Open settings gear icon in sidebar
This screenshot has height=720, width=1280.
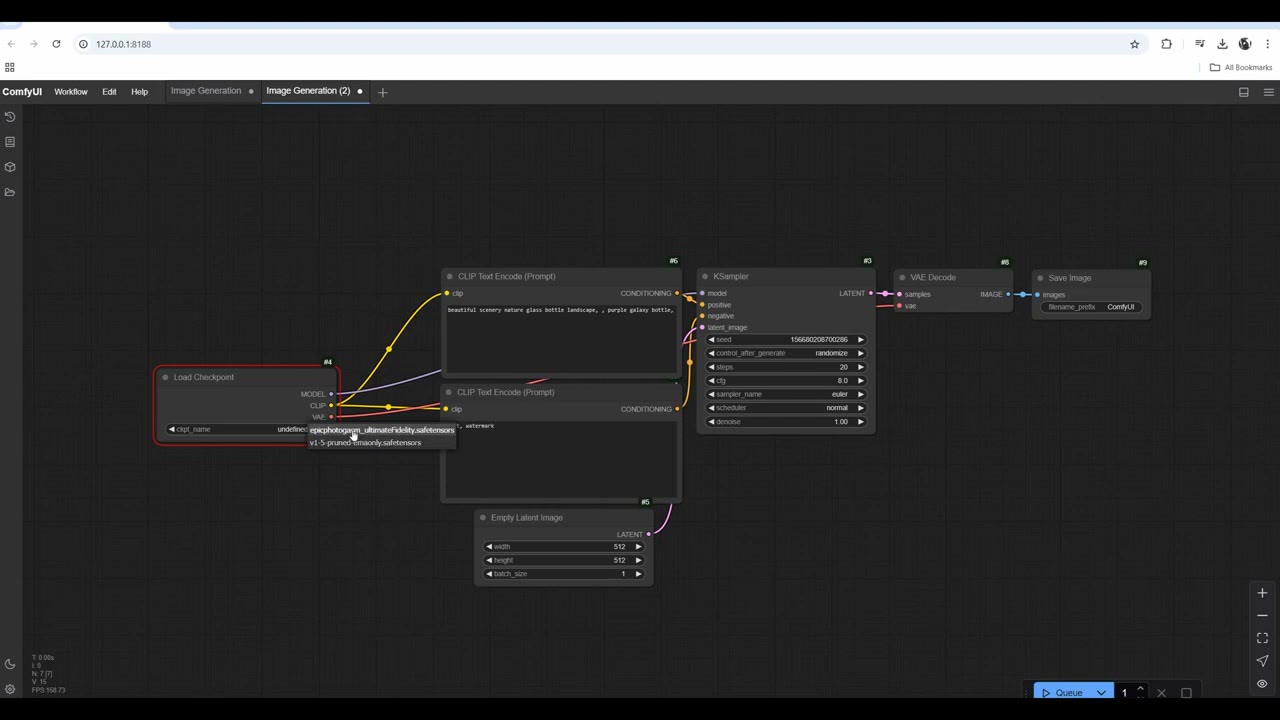tap(10, 689)
